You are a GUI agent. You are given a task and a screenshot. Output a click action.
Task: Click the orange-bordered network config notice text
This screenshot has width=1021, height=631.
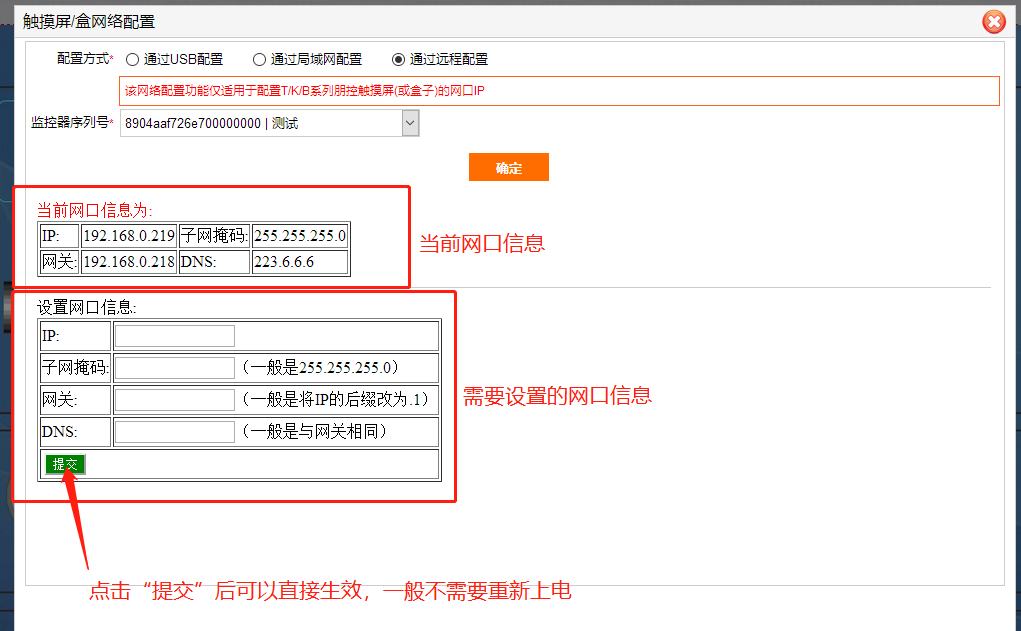(305, 91)
